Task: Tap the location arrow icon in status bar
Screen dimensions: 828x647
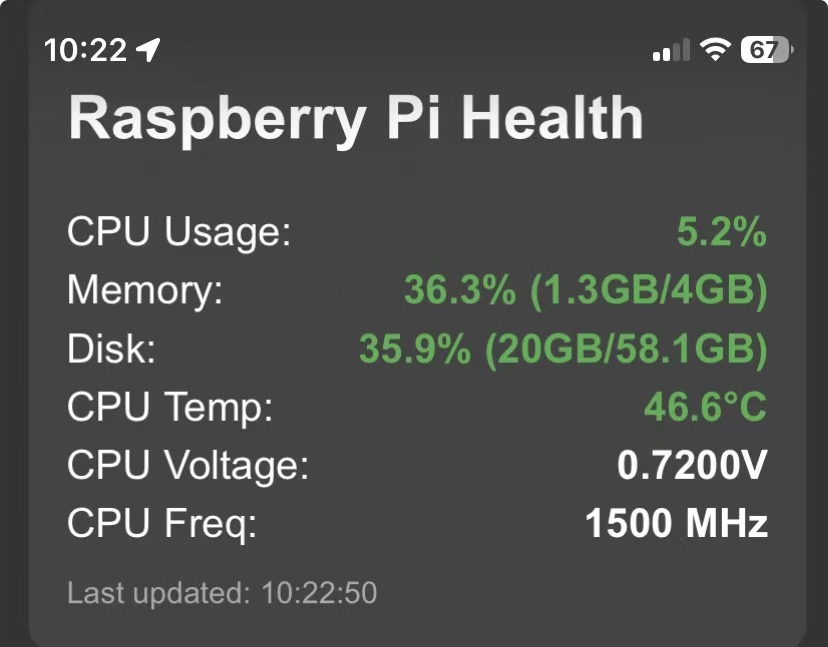Action: pos(148,49)
